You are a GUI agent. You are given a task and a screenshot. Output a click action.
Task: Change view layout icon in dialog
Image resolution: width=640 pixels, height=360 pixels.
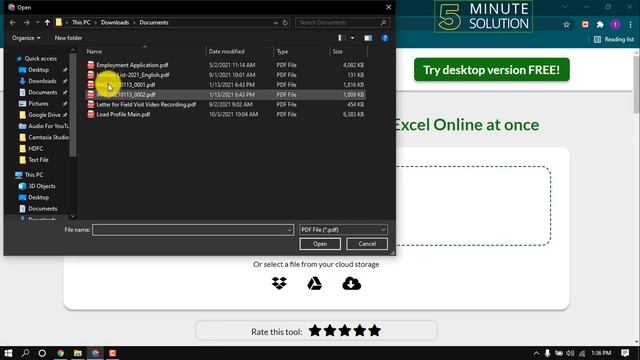pyautogui.click(x=341, y=38)
